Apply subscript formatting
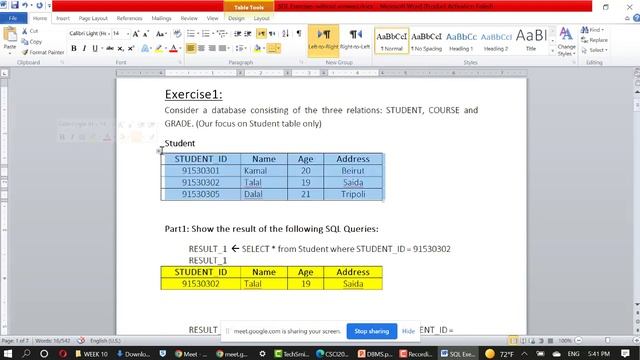This screenshot has height=360, width=640. point(120,48)
